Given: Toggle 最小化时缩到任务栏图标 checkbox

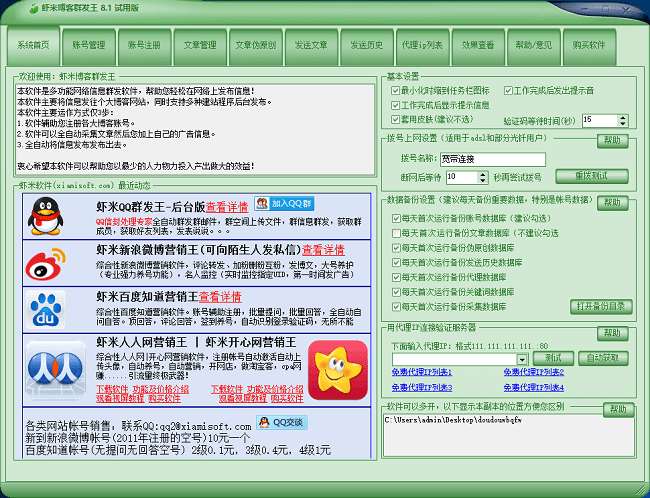Looking at the screenshot, I should [x=395, y=90].
